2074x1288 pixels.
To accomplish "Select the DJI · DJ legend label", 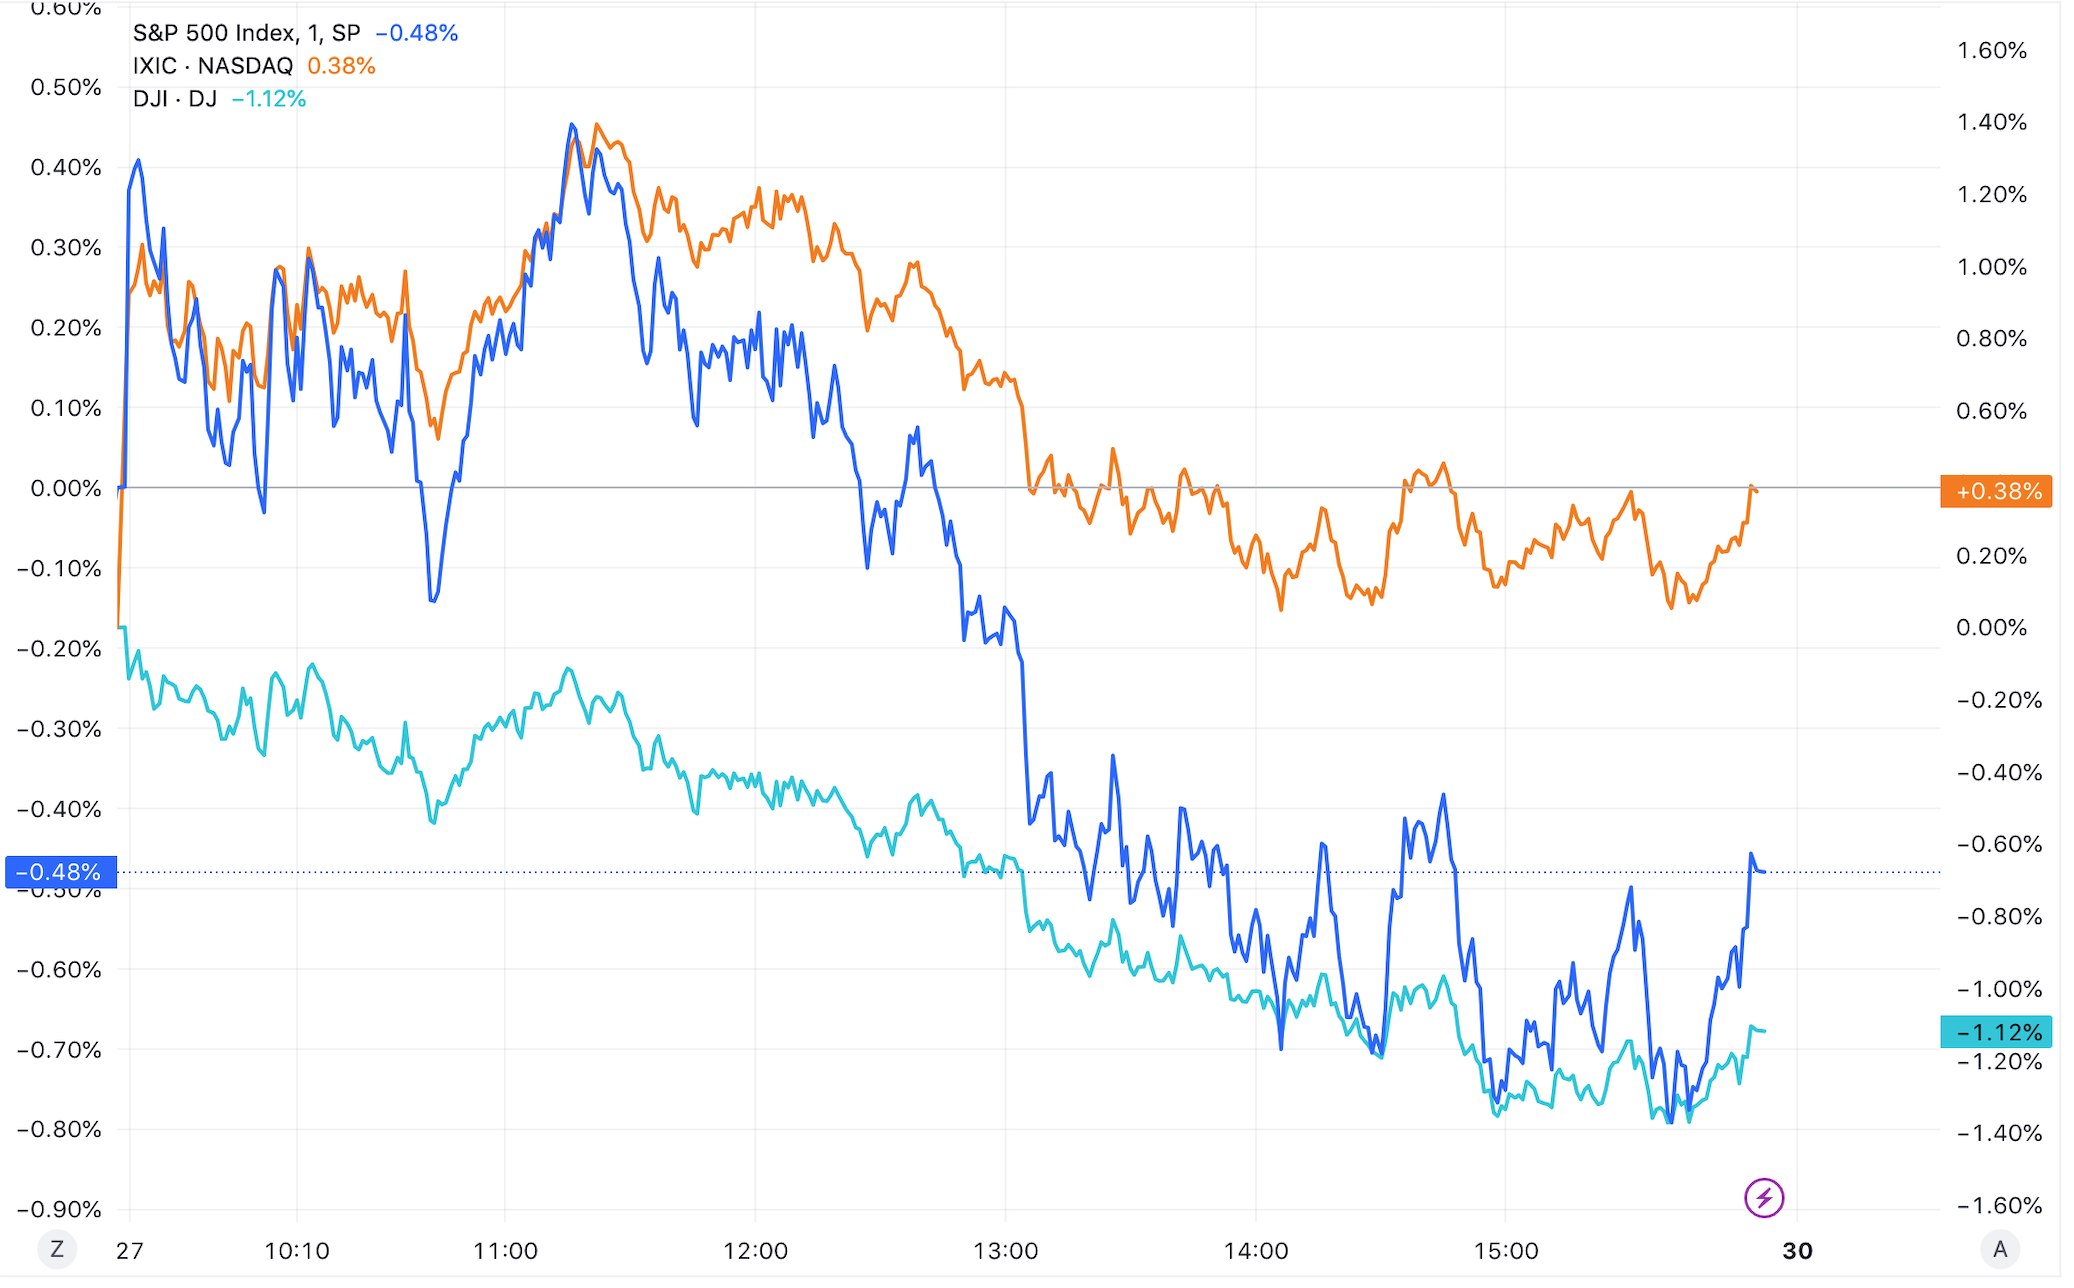I will point(175,99).
